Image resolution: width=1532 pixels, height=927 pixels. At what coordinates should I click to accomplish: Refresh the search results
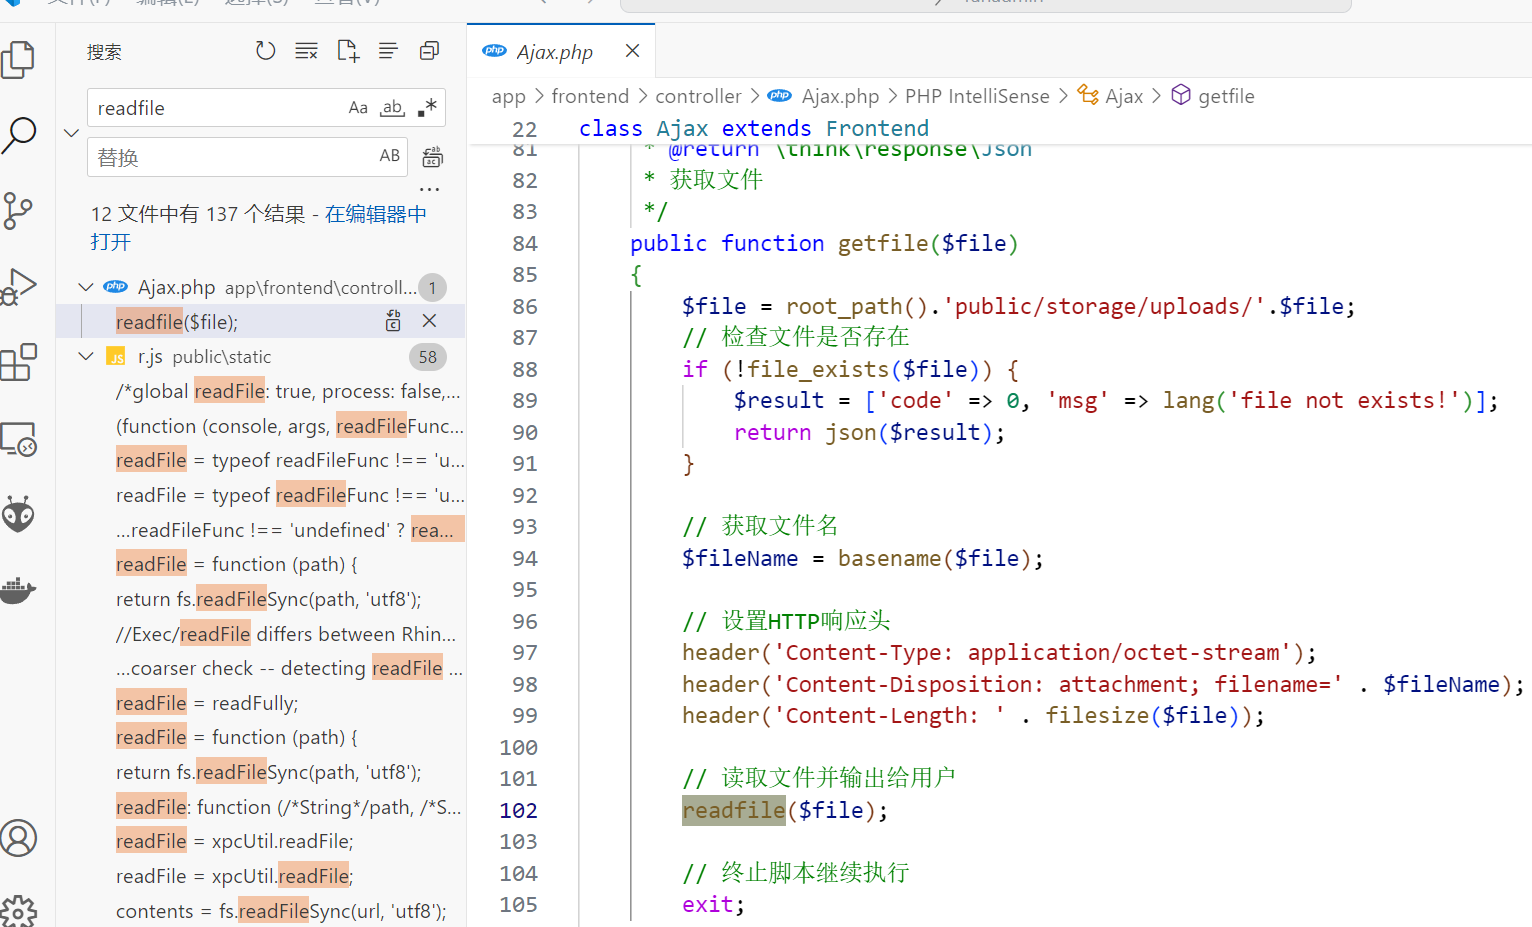[x=265, y=51]
